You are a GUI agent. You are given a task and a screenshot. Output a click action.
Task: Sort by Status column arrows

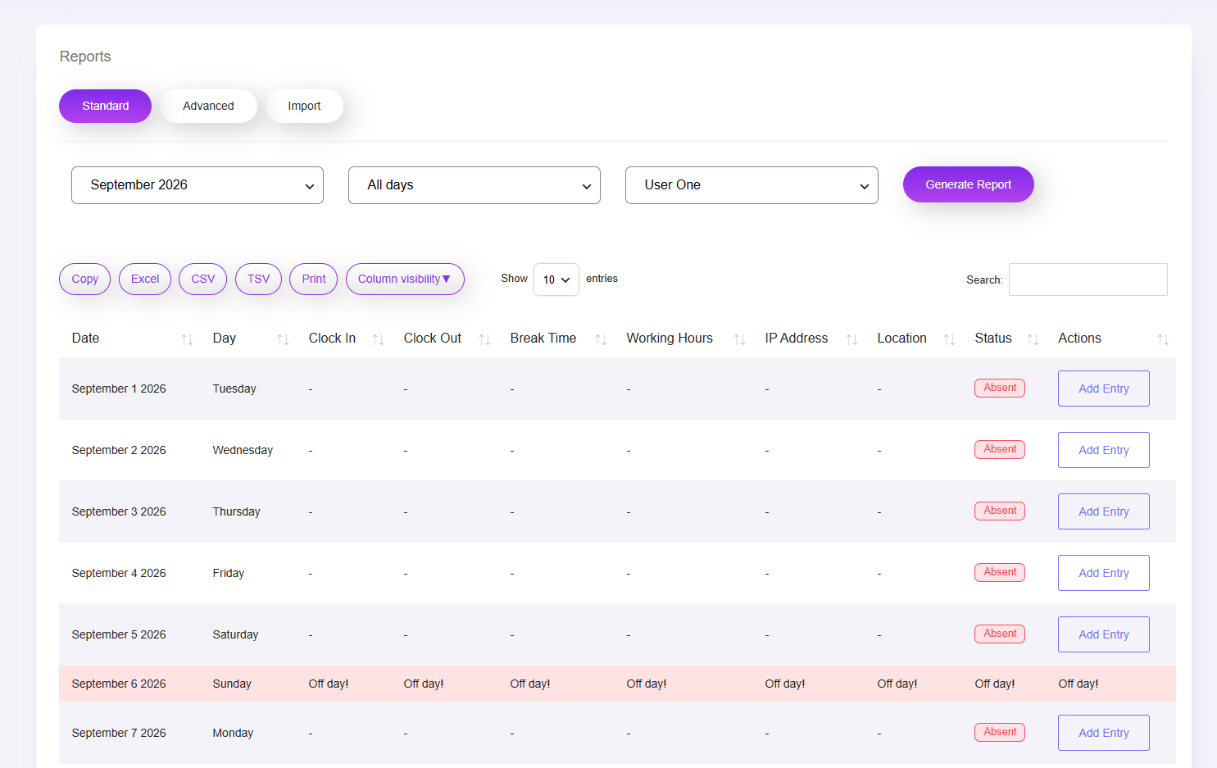[x=1033, y=339]
